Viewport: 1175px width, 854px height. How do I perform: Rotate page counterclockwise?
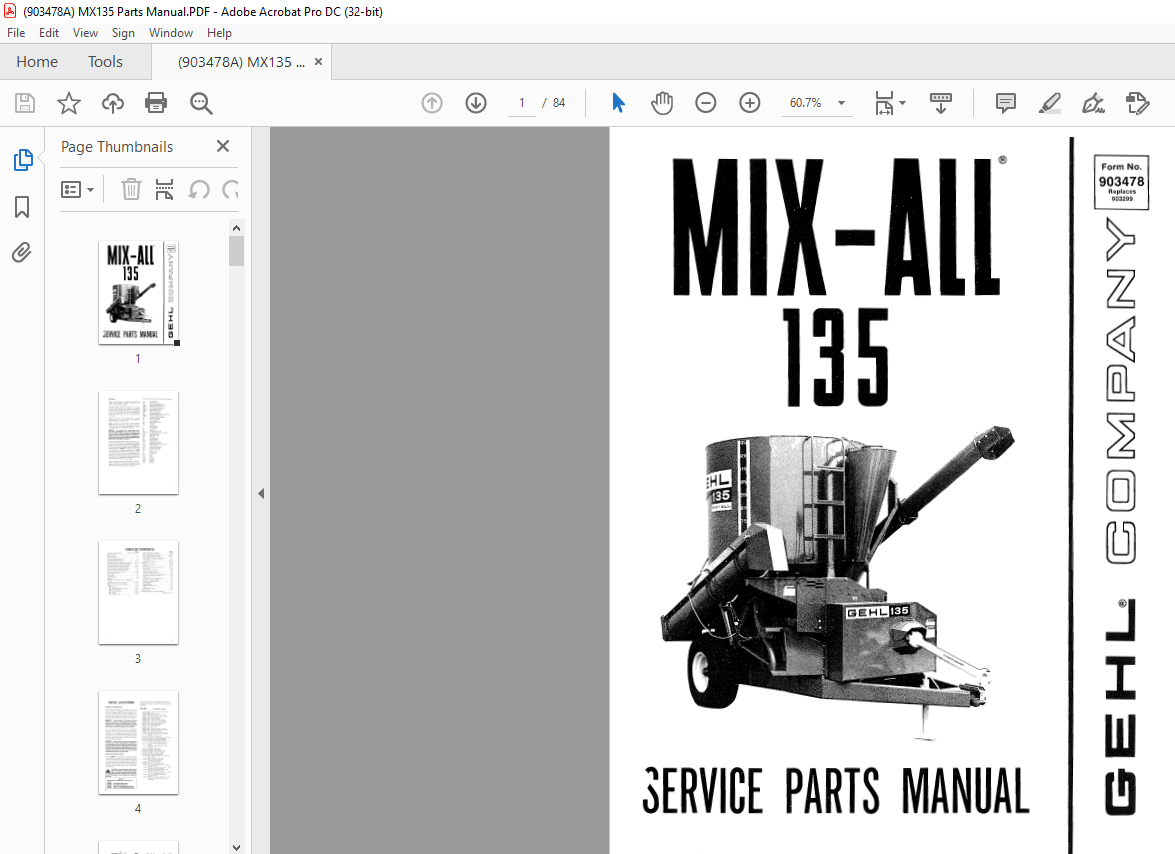pos(199,190)
